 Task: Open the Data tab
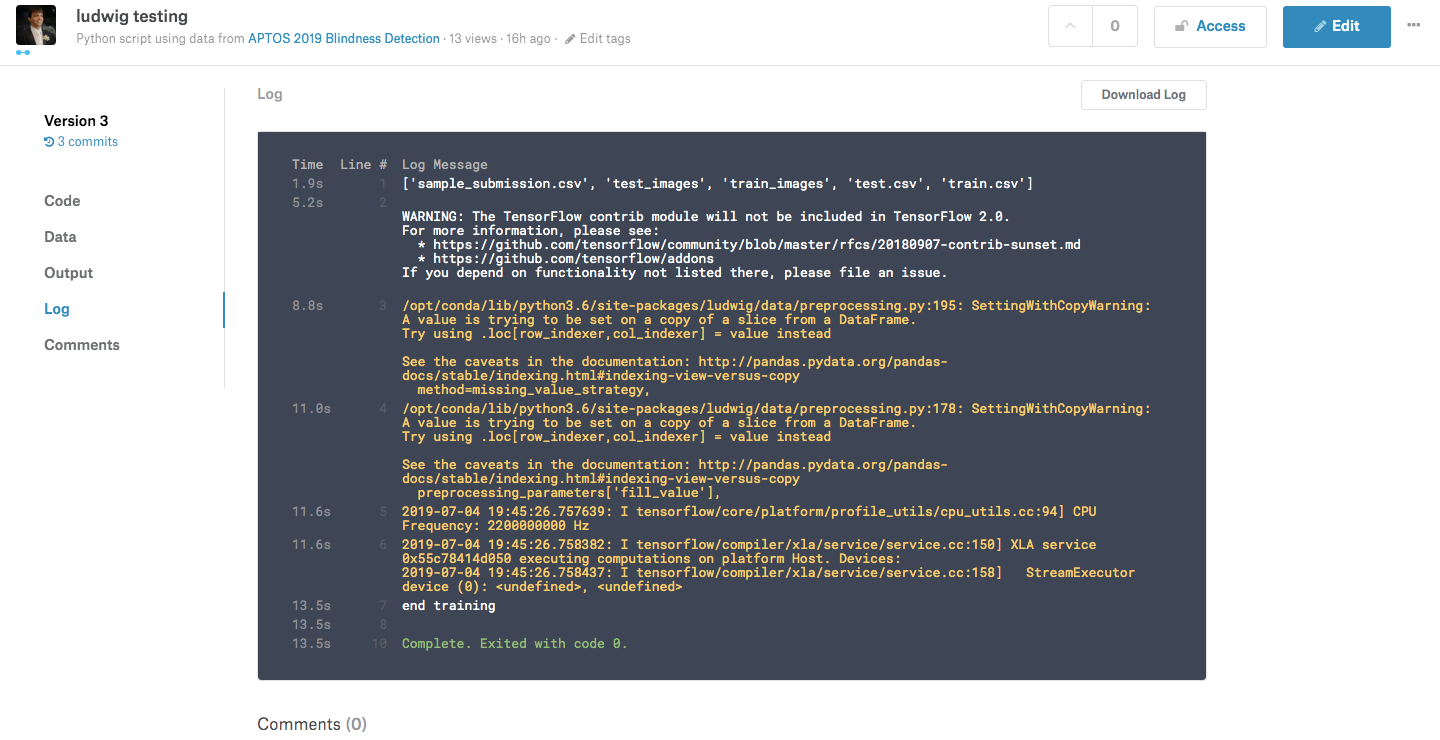coord(60,236)
